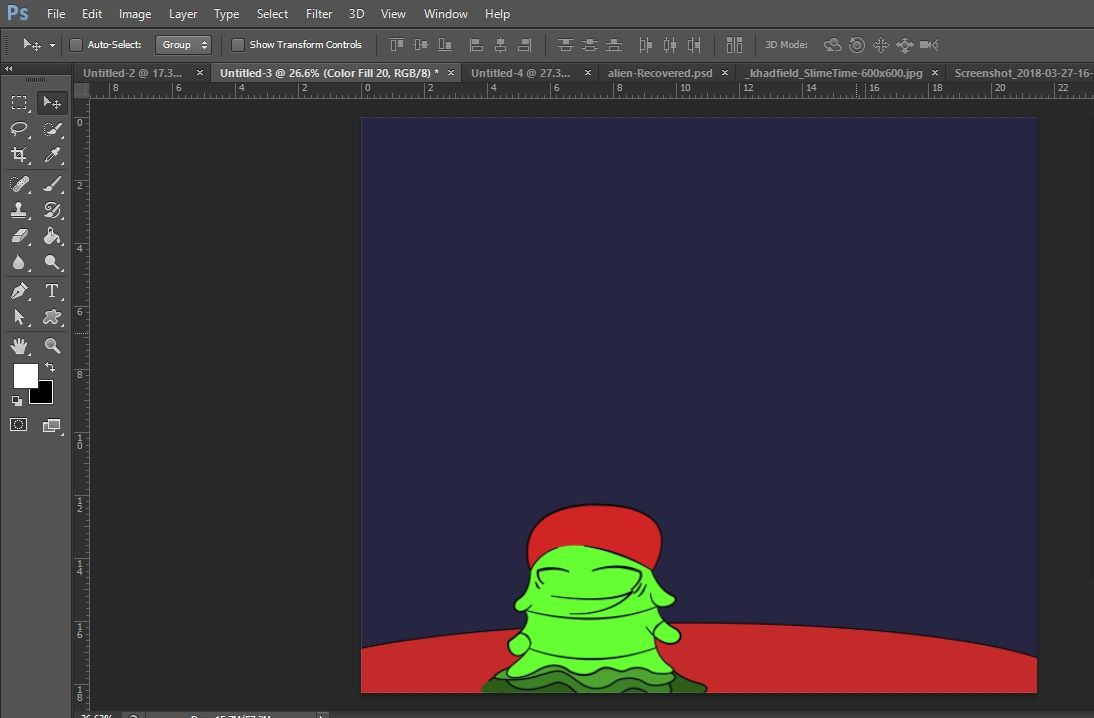Select the Rectangular Marquee tool
This screenshot has height=718, width=1094.
(19, 103)
